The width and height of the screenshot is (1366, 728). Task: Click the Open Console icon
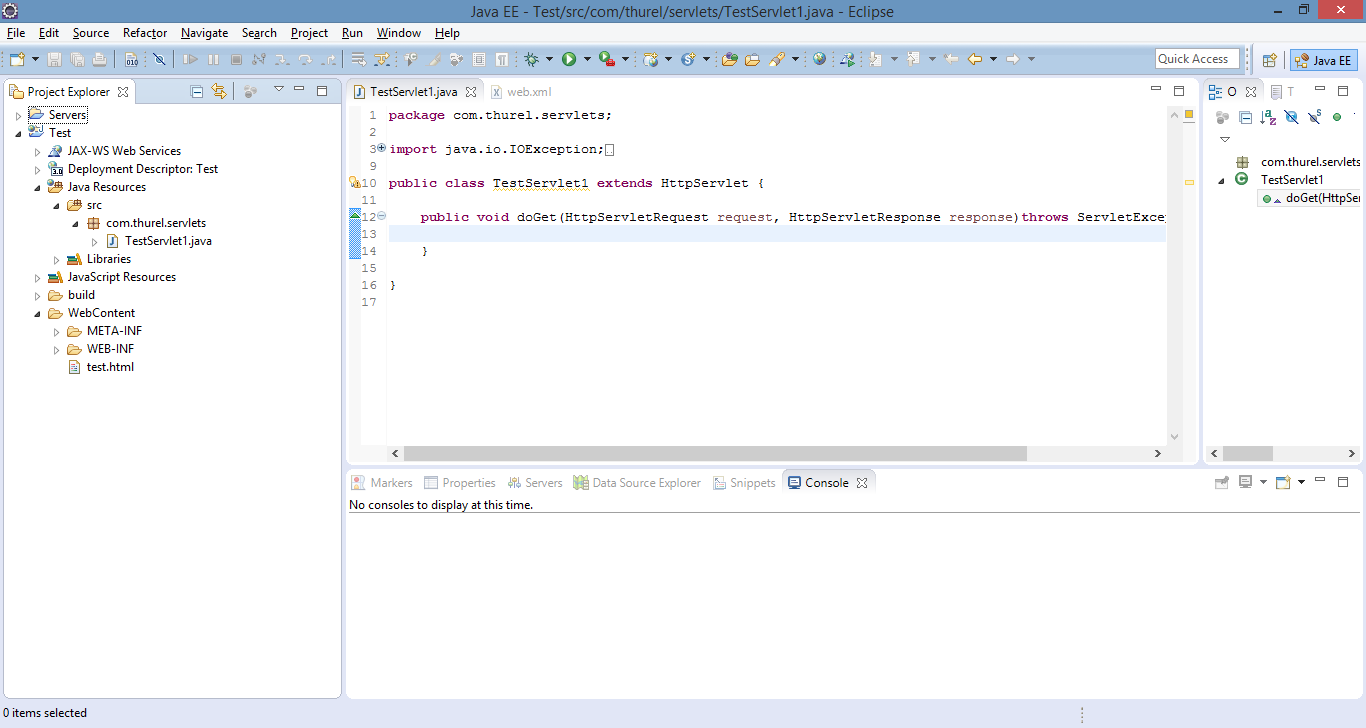point(1283,482)
